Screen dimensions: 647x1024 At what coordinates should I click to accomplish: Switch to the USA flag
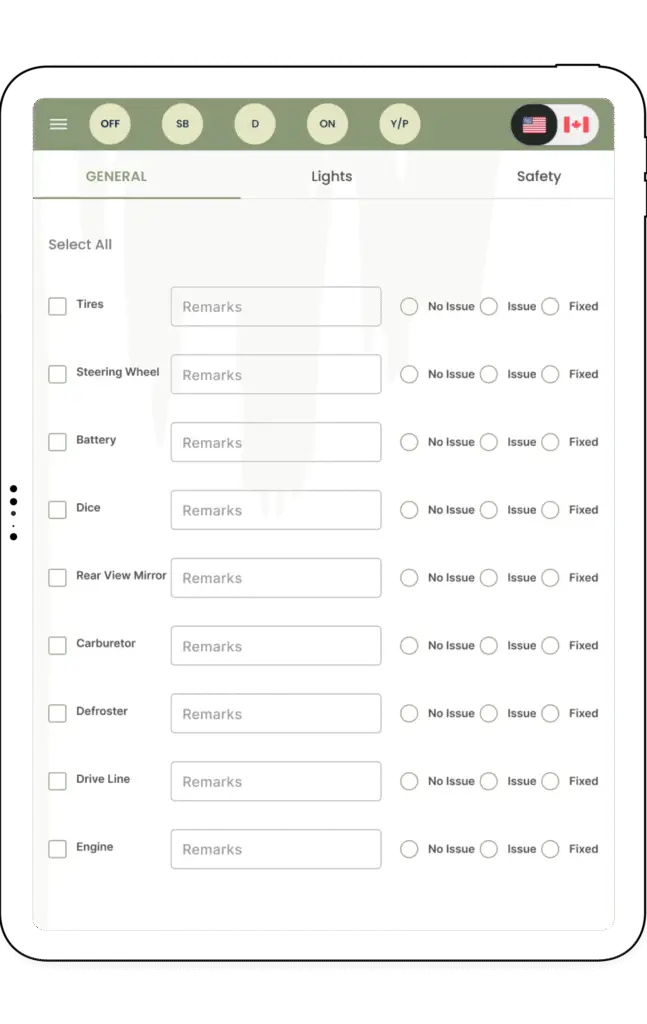click(535, 125)
